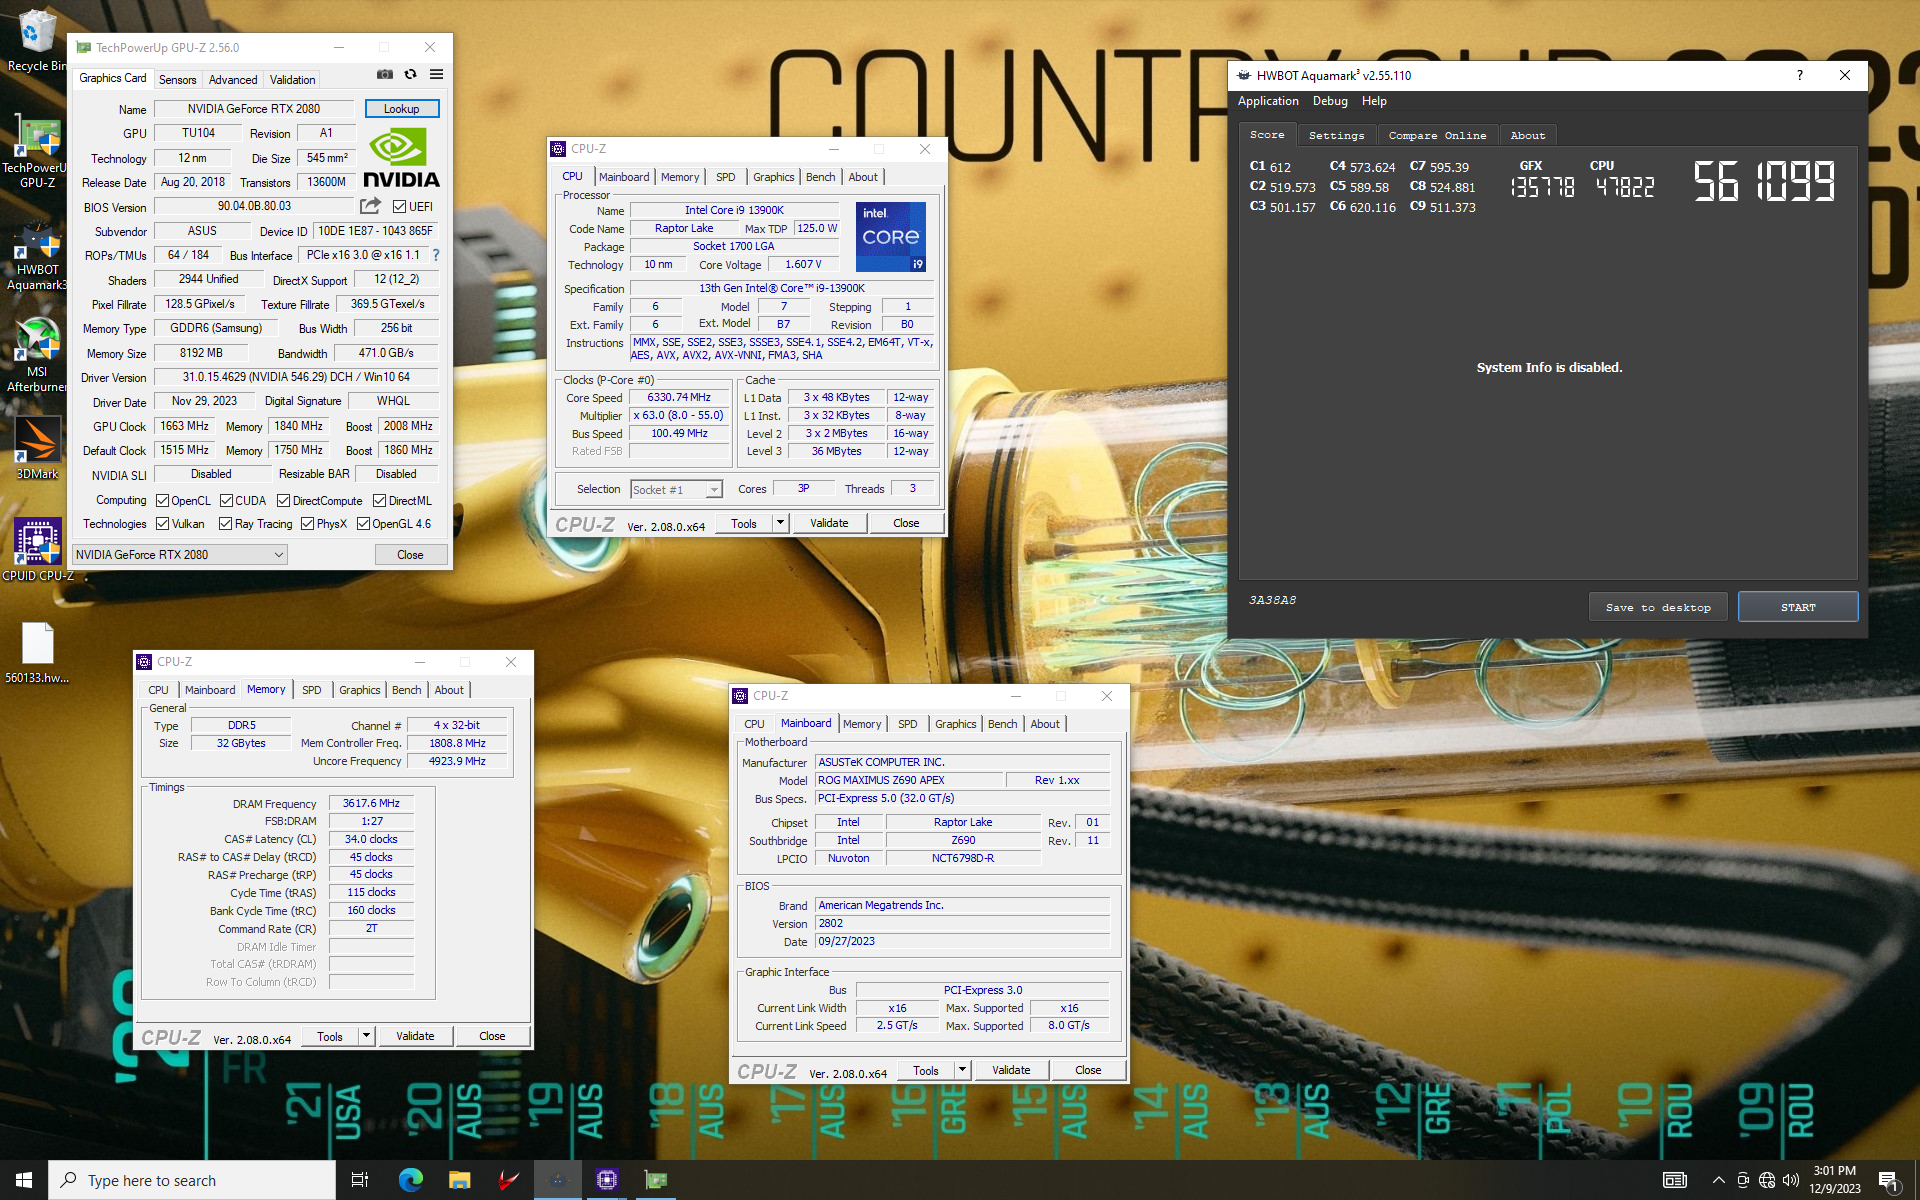Expand Tools dropdown arrow in CPU-Z Mainboard window
This screenshot has width=1920, height=1200.
pyautogui.click(x=962, y=1070)
